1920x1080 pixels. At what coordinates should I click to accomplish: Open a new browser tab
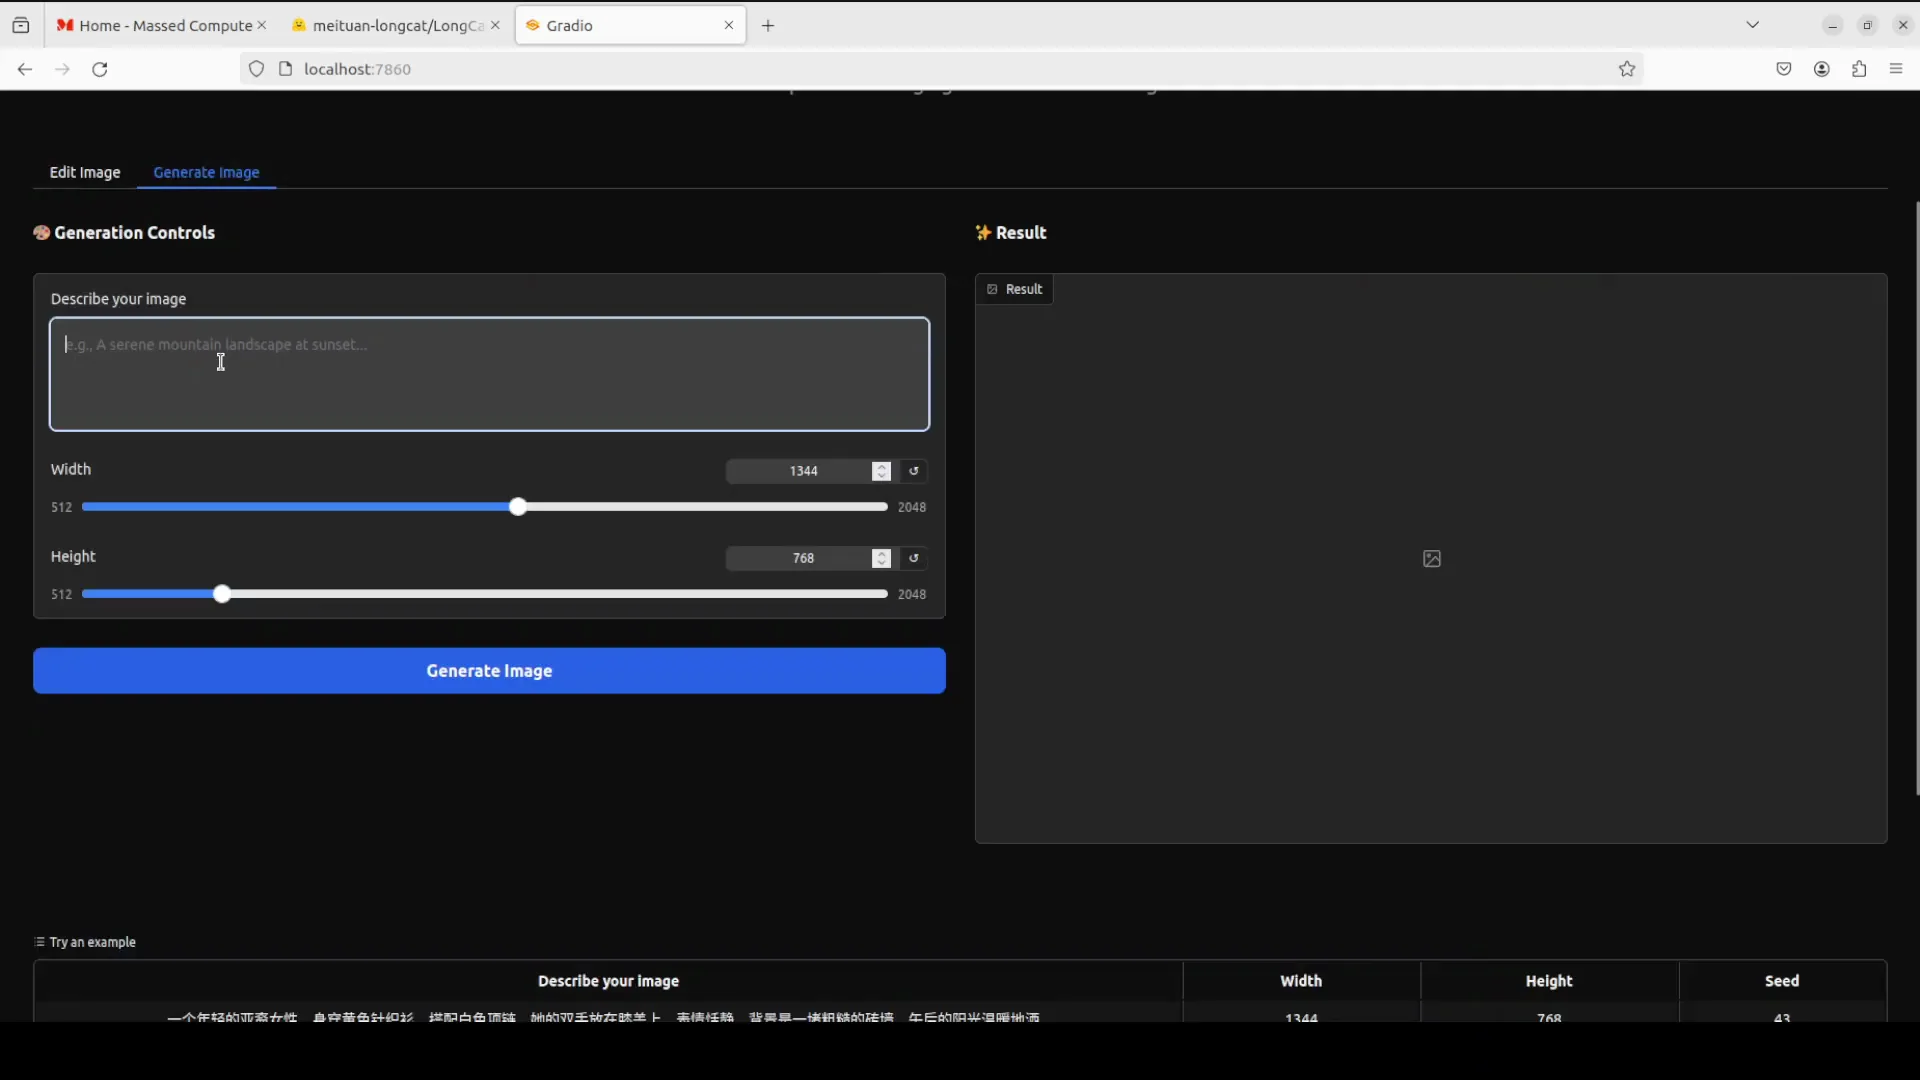click(x=768, y=26)
